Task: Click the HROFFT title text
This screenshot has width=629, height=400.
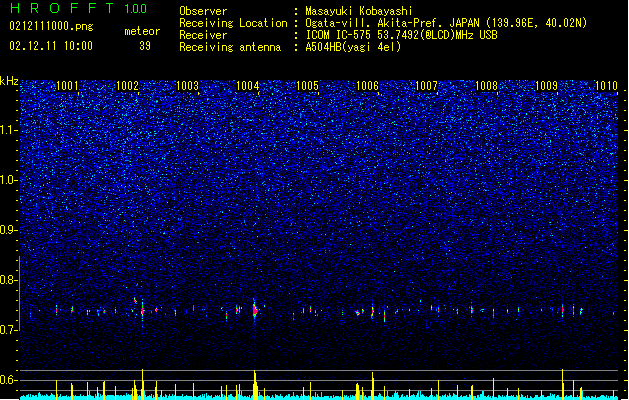Action: point(63,8)
